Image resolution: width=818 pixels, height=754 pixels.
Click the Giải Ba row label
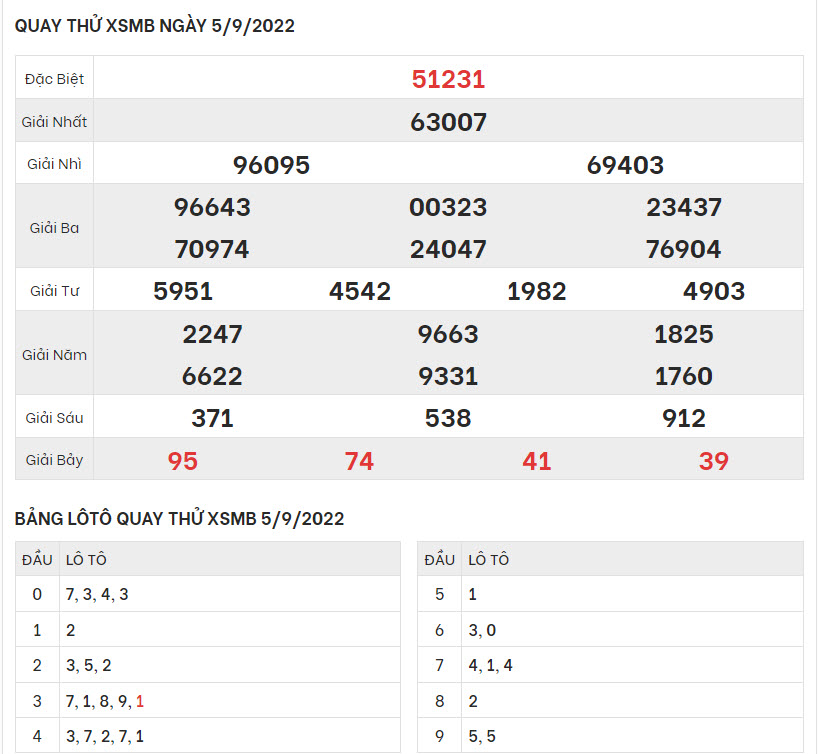[54, 228]
